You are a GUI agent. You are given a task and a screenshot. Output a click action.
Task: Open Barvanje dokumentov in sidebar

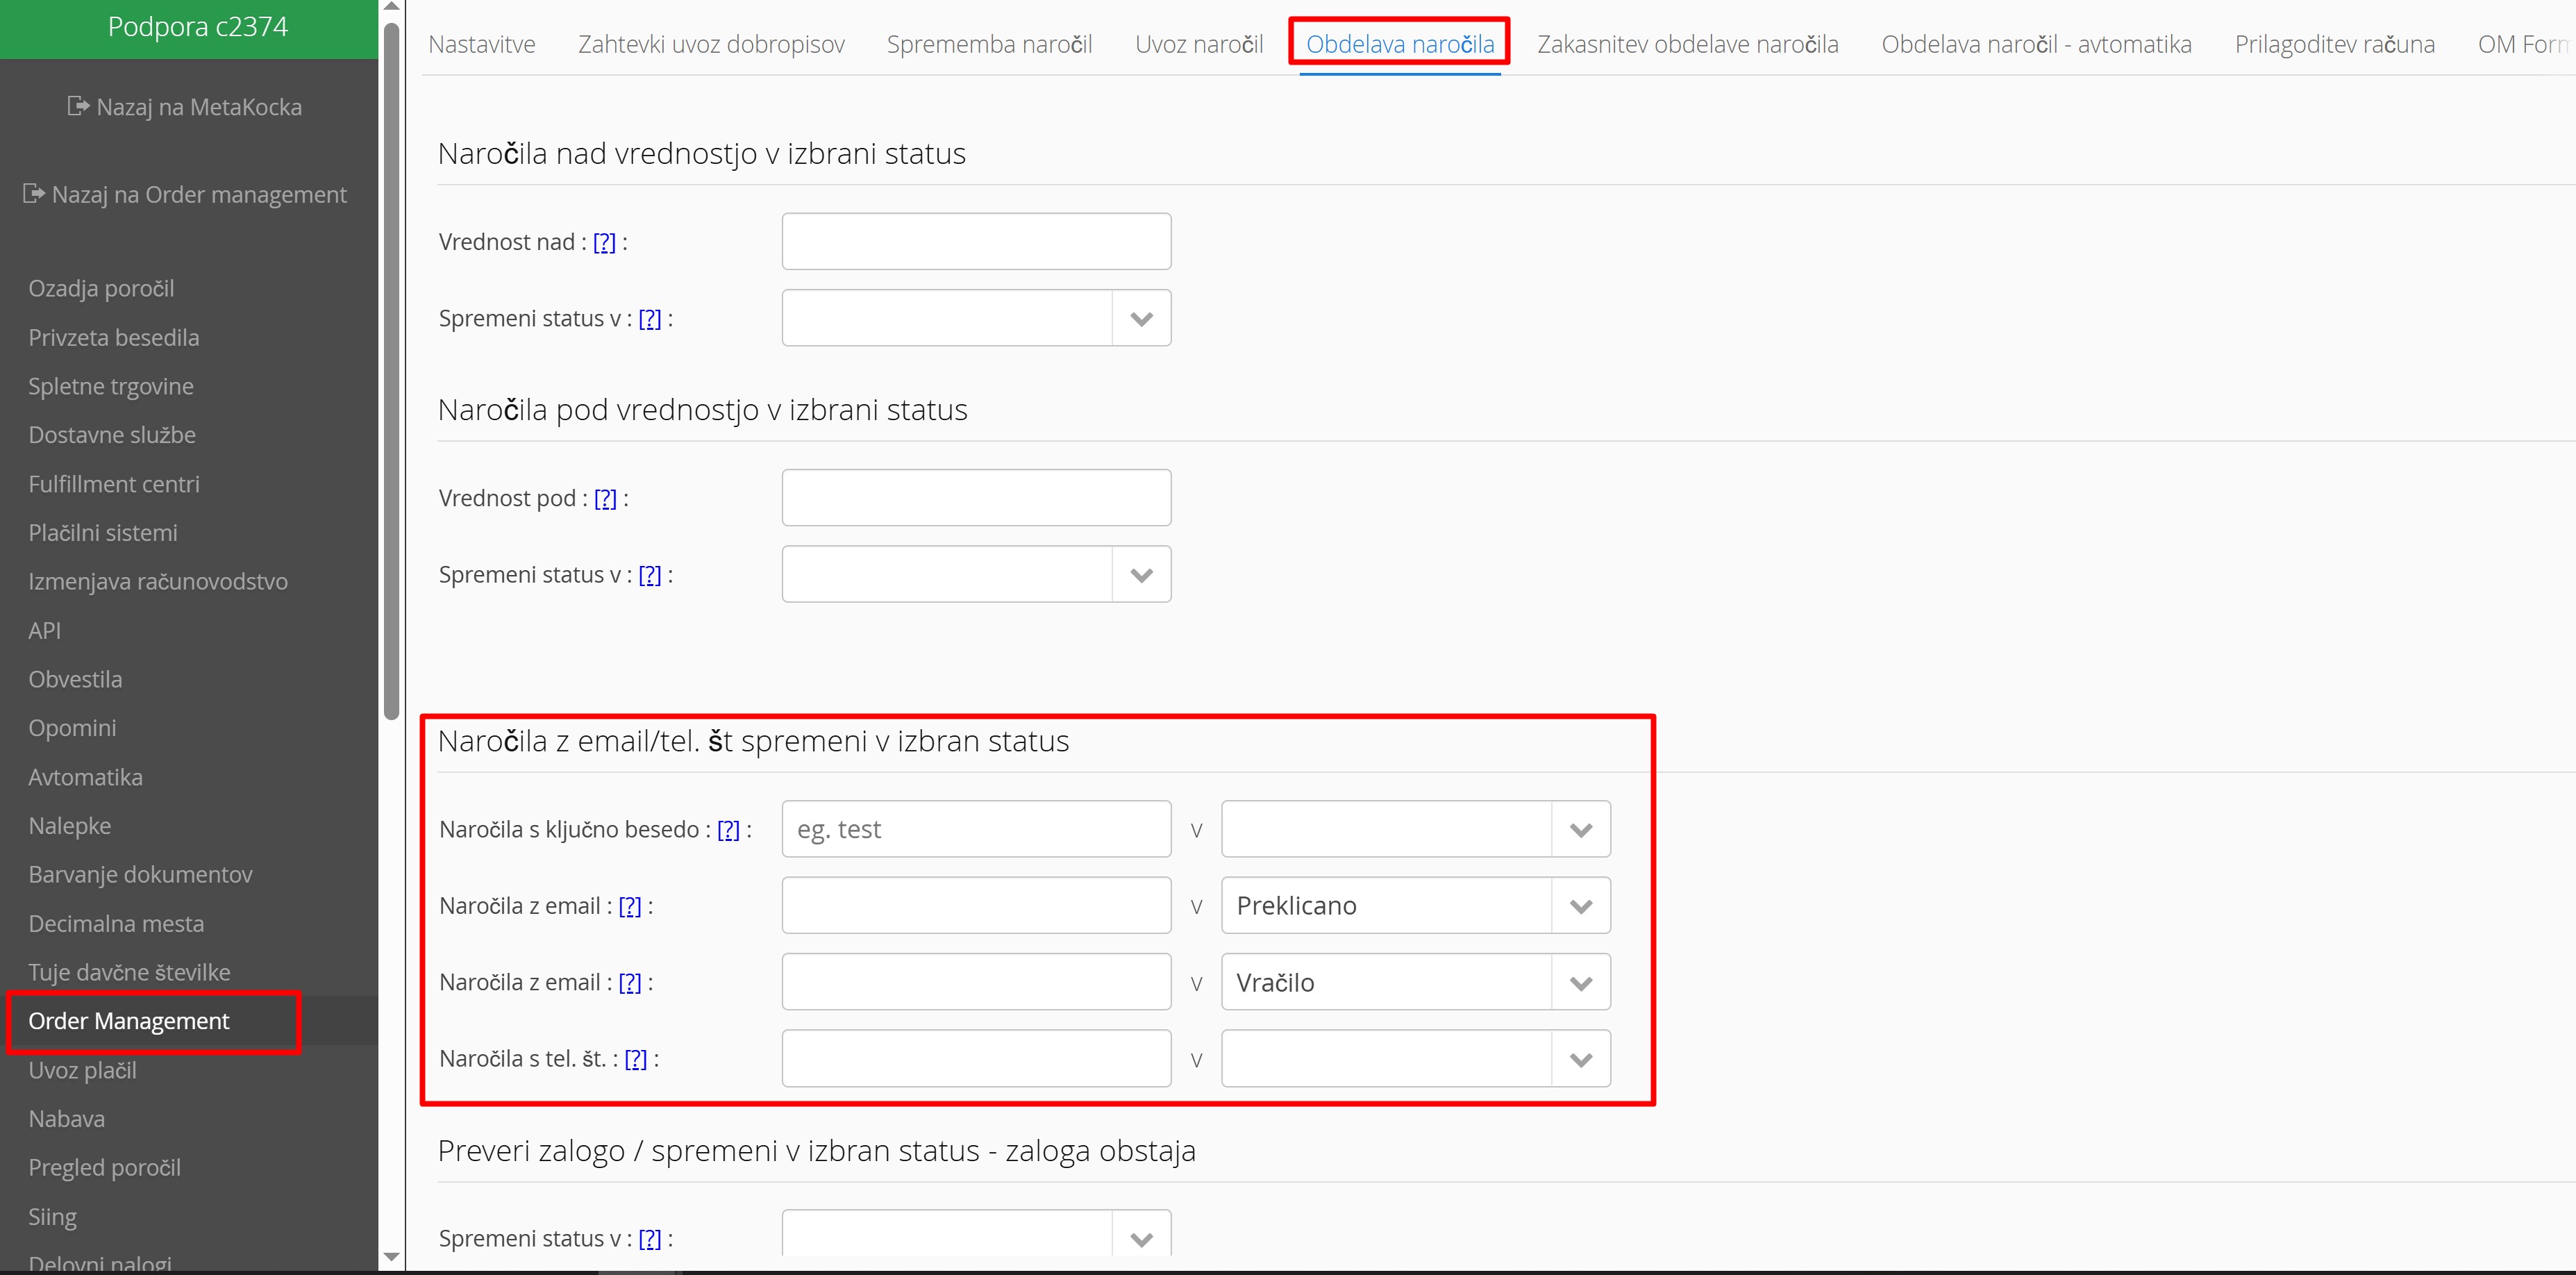click(x=140, y=874)
